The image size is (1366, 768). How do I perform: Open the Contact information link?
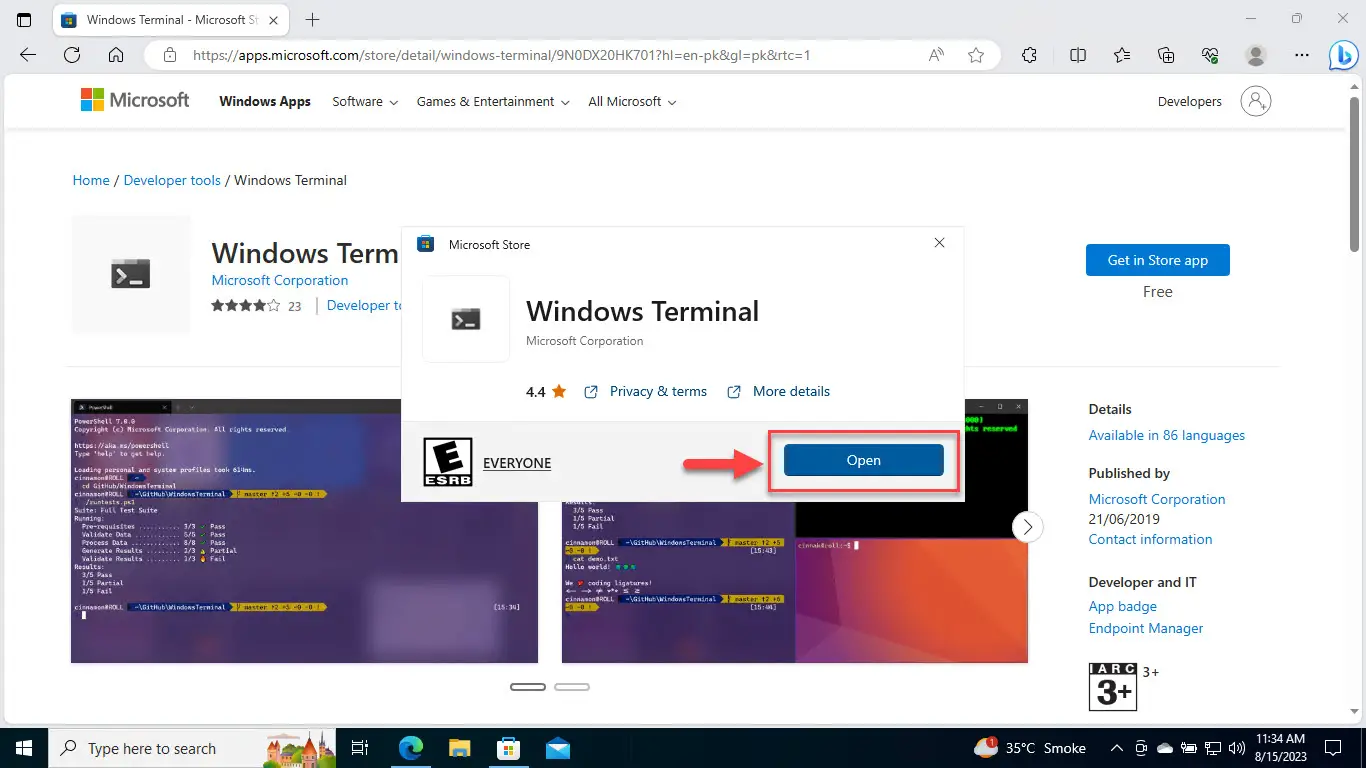point(1150,539)
